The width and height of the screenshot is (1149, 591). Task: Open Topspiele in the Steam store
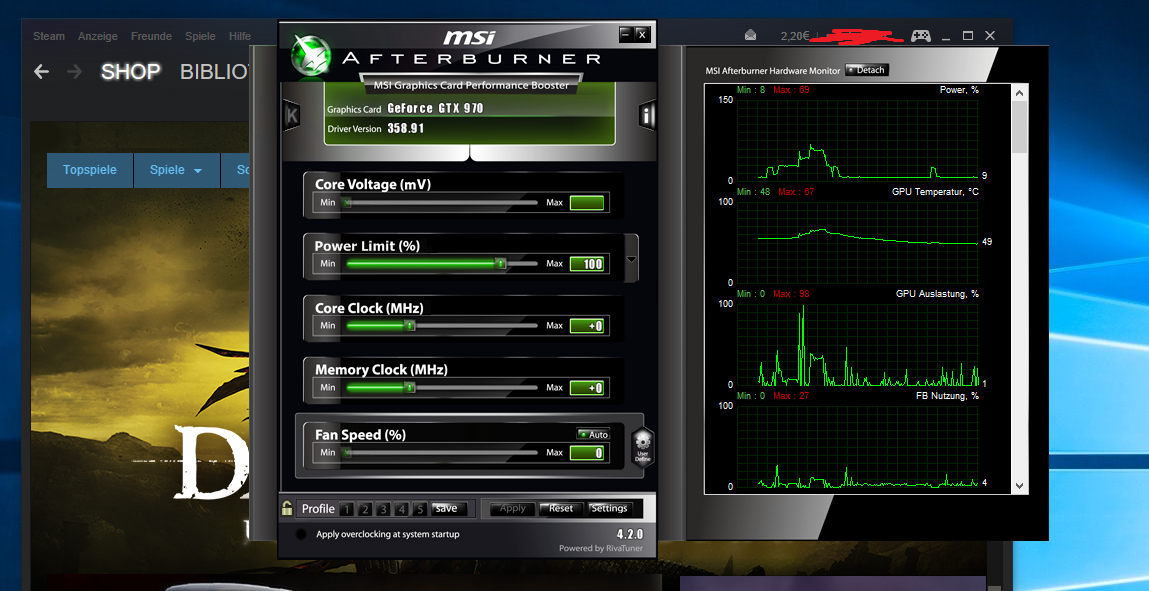pos(89,170)
